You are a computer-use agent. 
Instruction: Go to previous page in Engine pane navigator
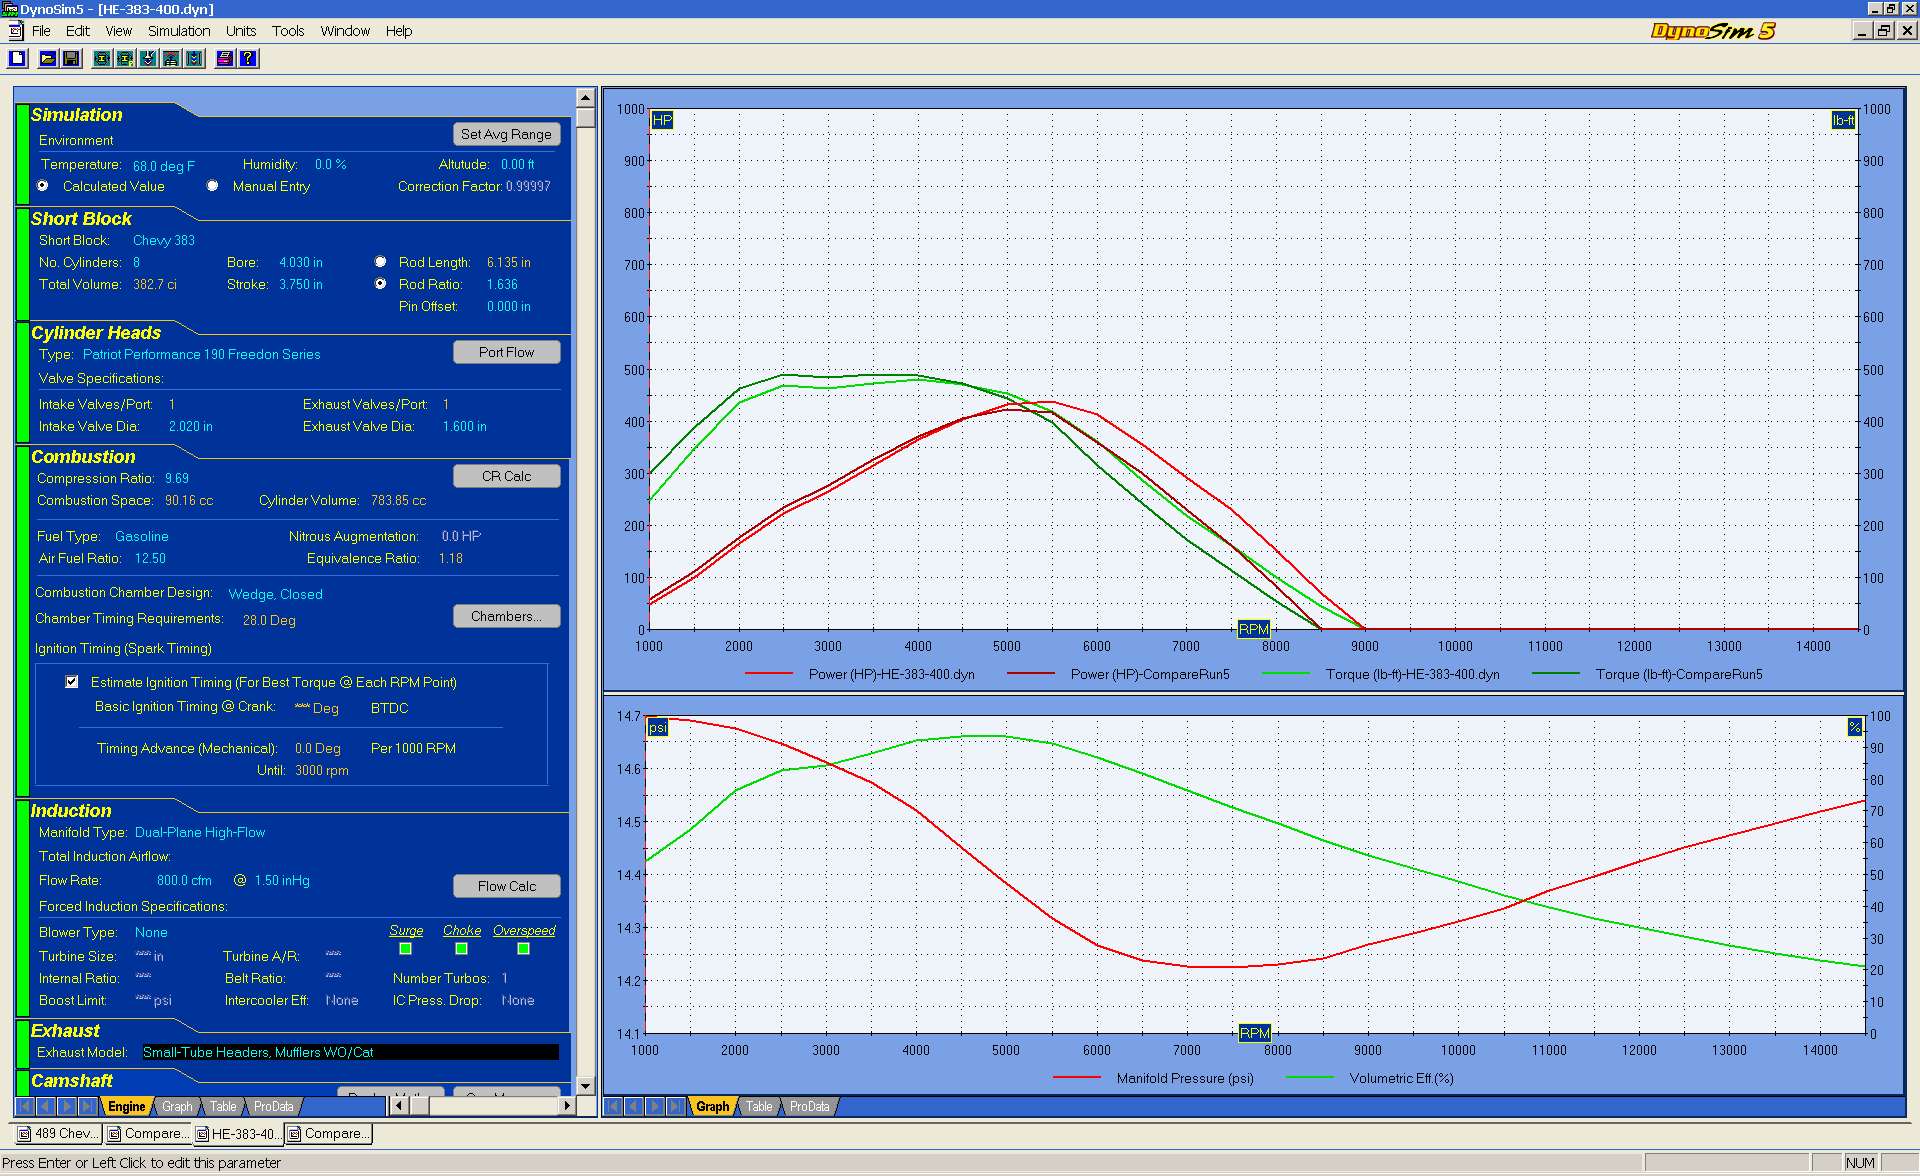(45, 1106)
